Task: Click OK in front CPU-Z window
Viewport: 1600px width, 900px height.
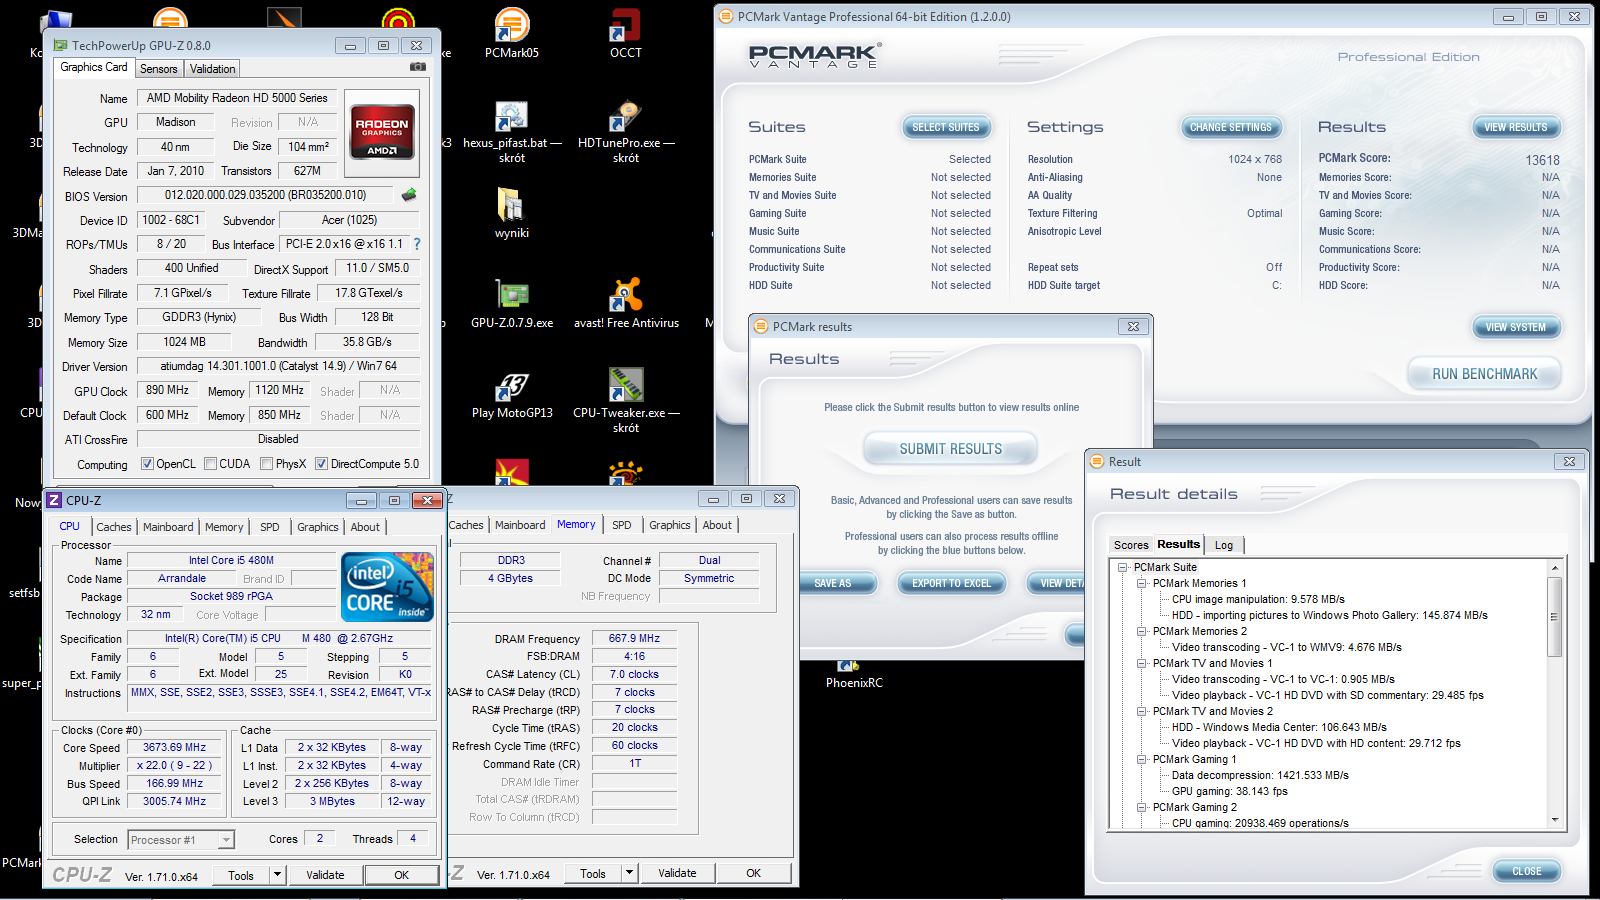Action: (401, 875)
